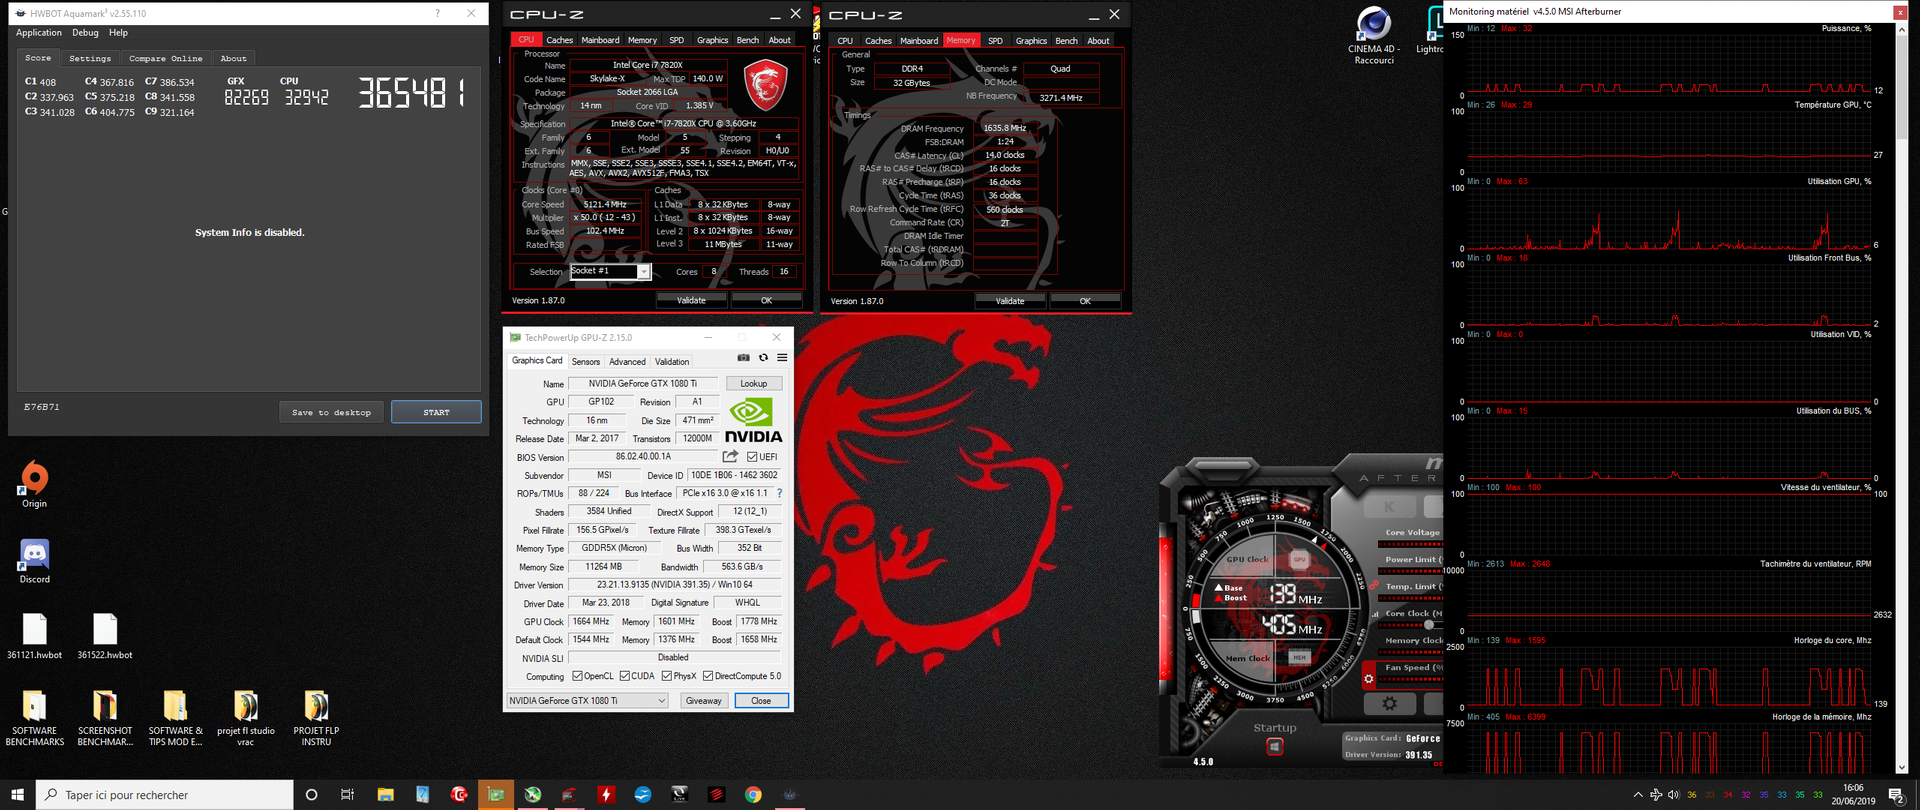Open Google Chrome from taskbar
The width and height of the screenshot is (1920, 810).
click(x=753, y=795)
